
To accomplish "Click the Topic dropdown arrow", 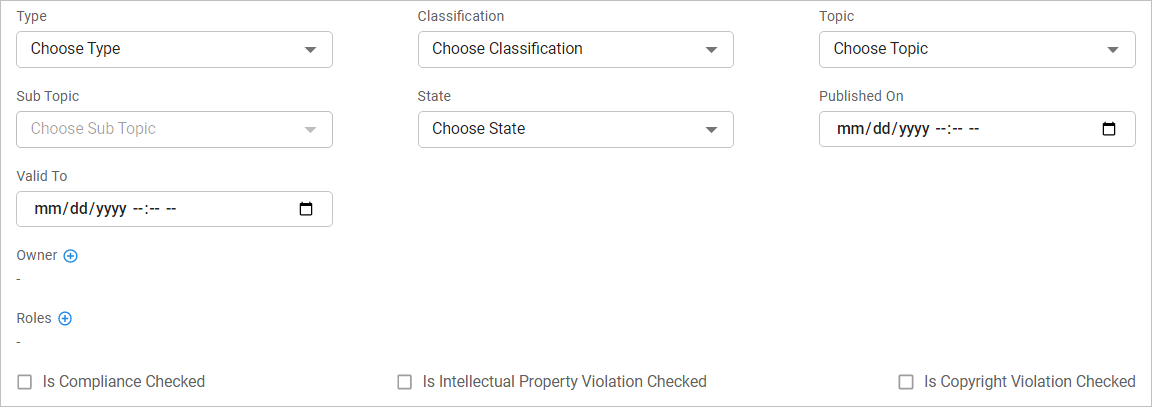I will [1113, 50].
